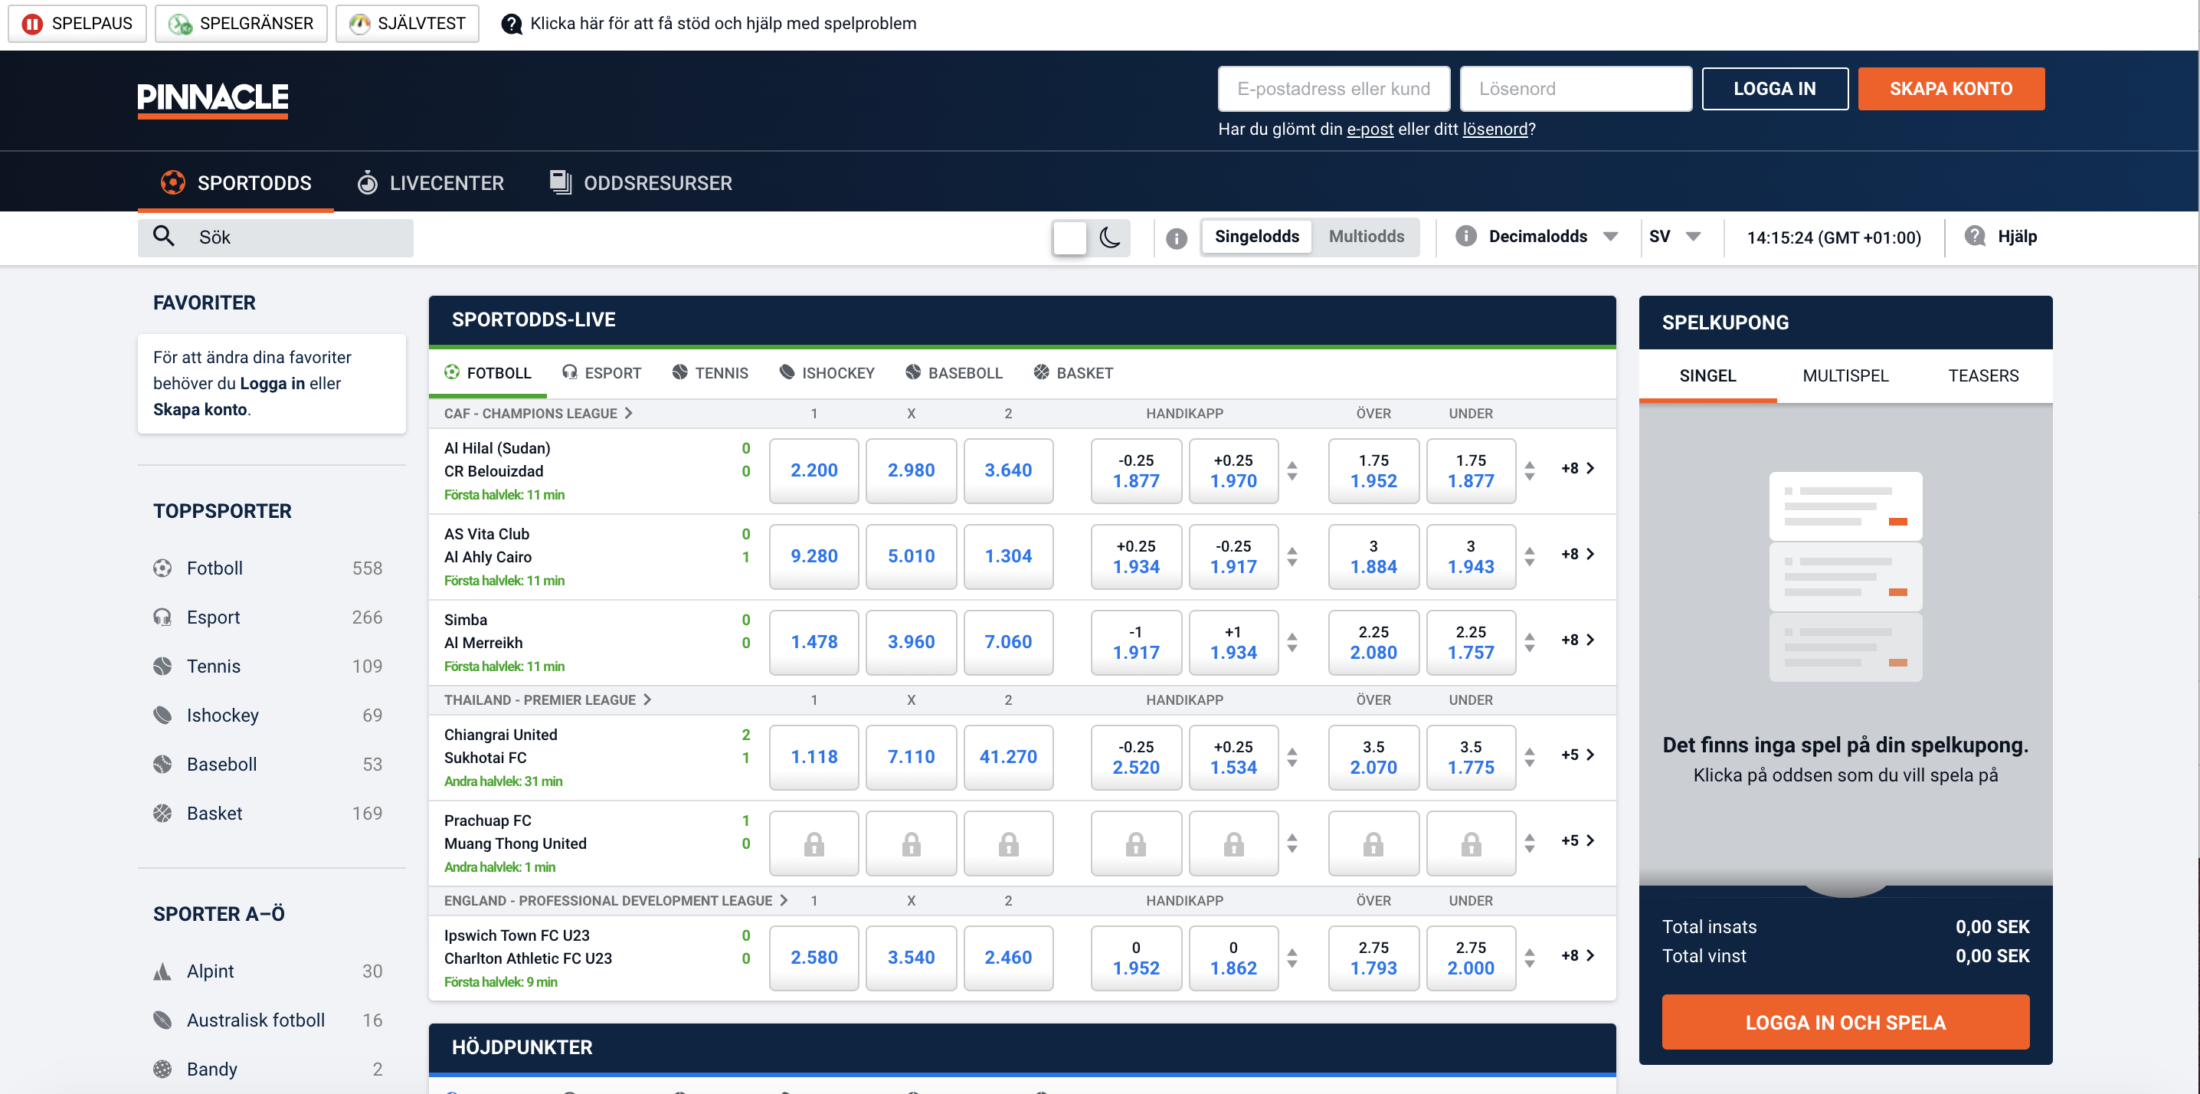Enable light mode square toggle

pyautogui.click(x=1069, y=237)
